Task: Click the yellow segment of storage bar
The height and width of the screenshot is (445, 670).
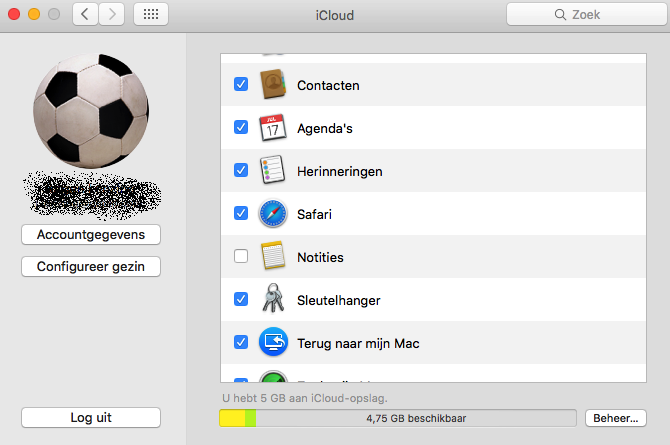Action: [x=232, y=418]
